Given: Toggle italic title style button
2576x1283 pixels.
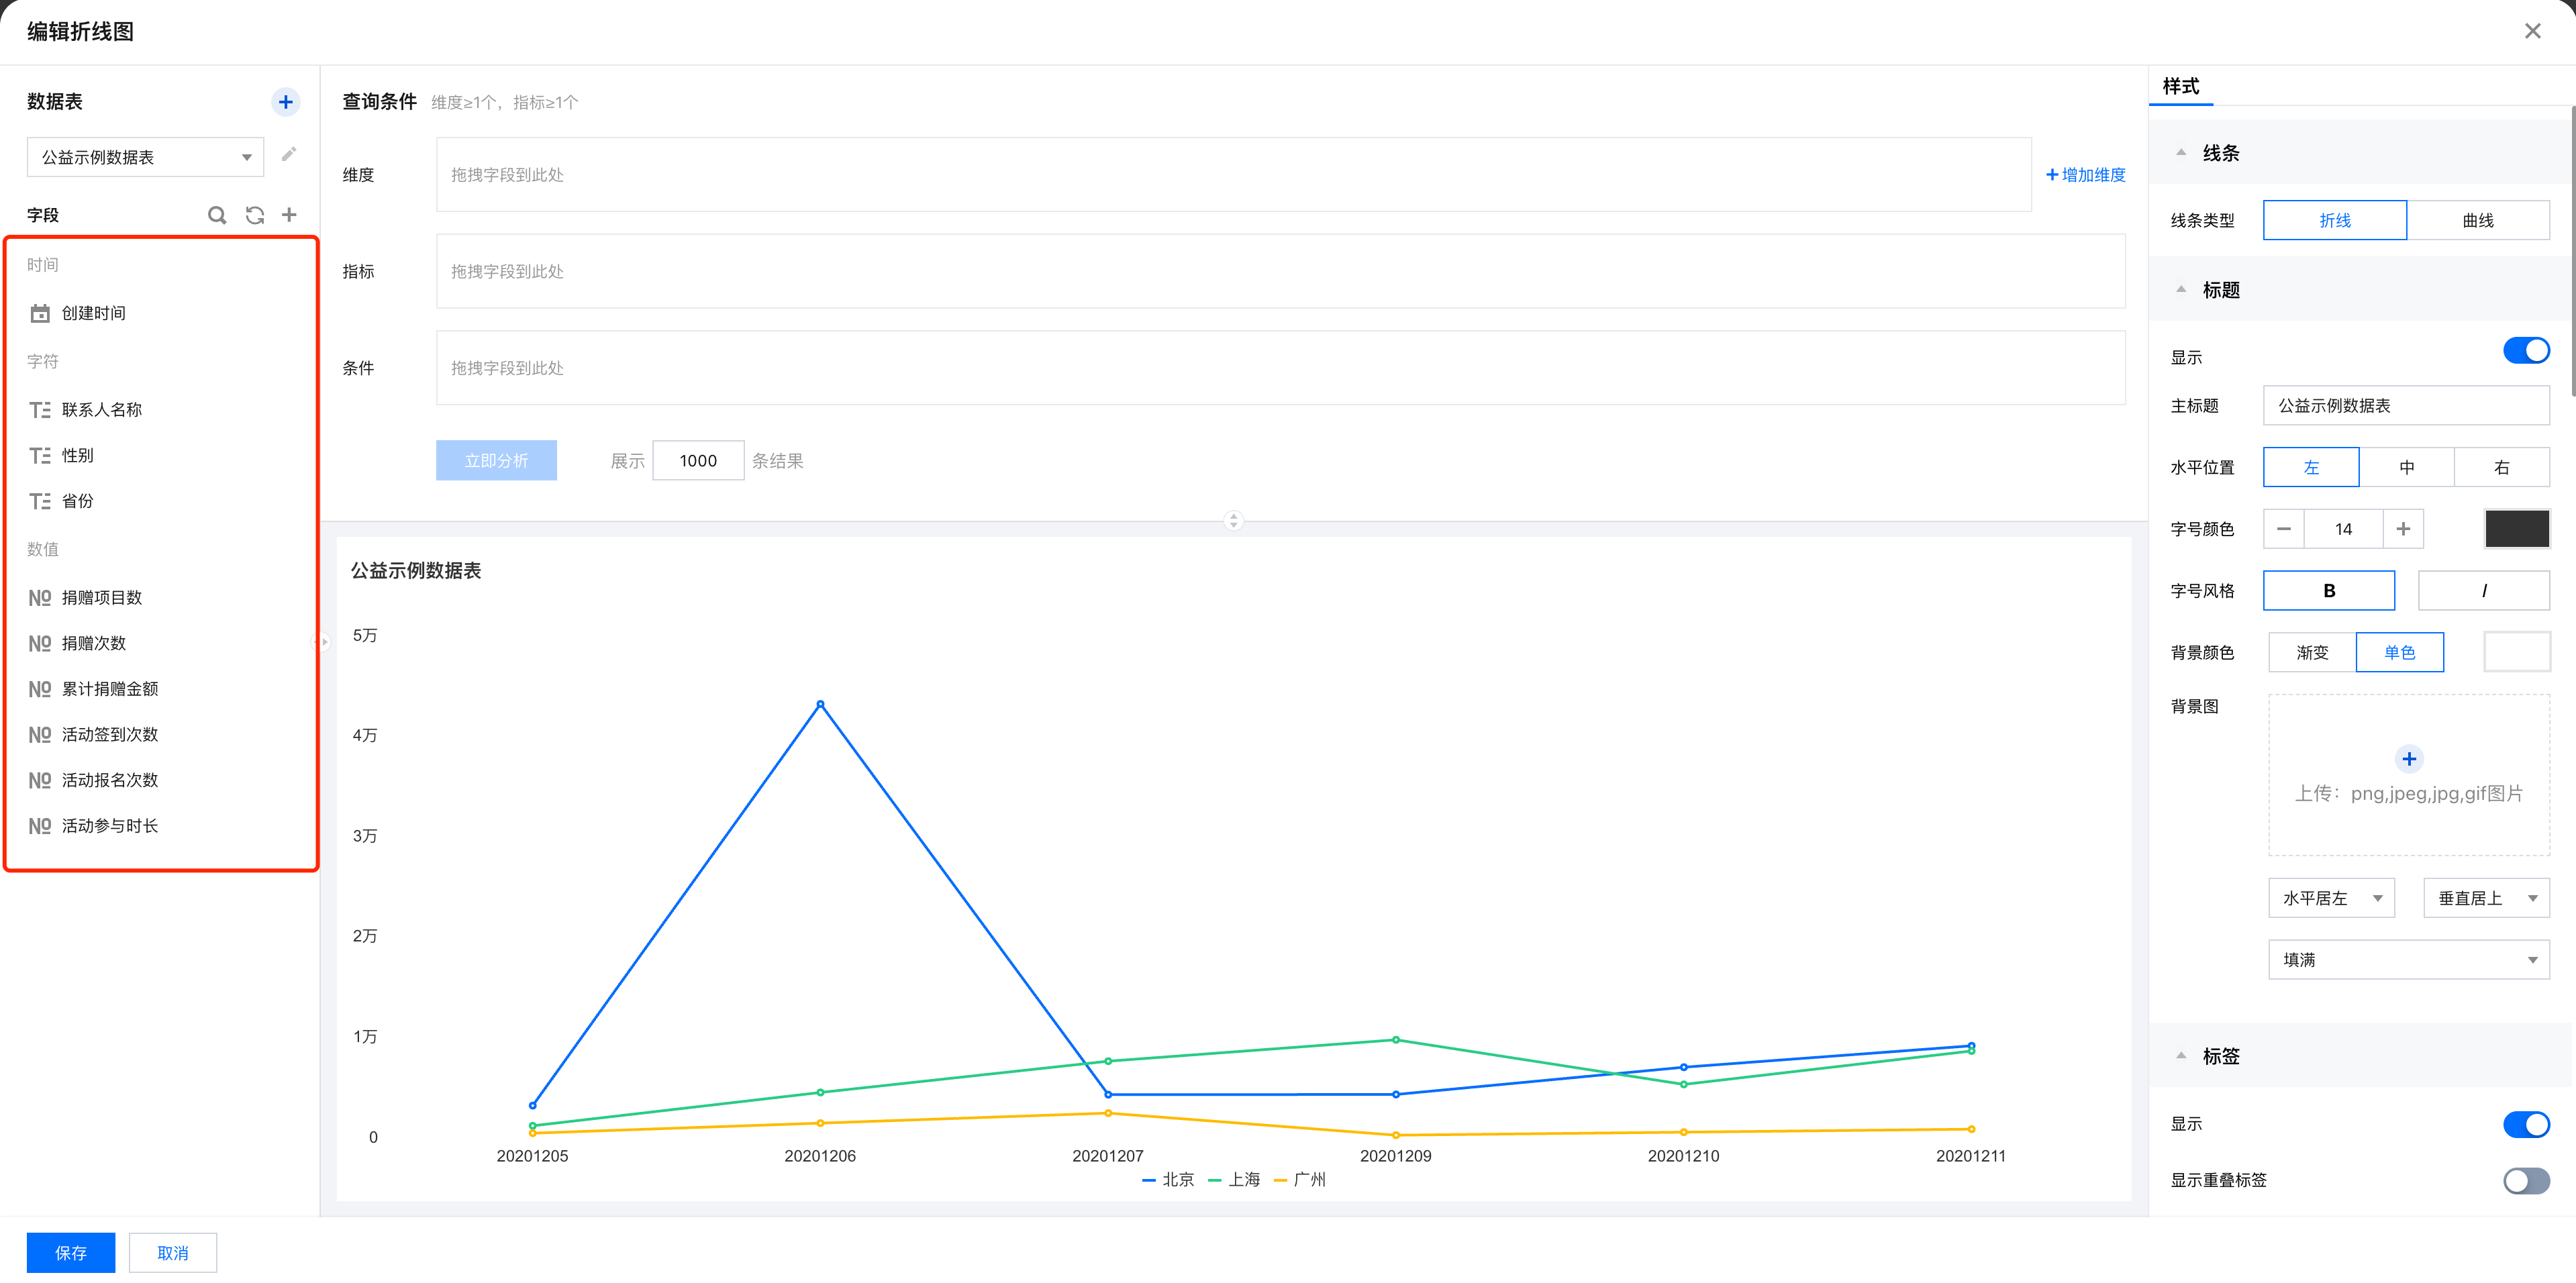Looking at the screenshot, I should coord(2483,591).
